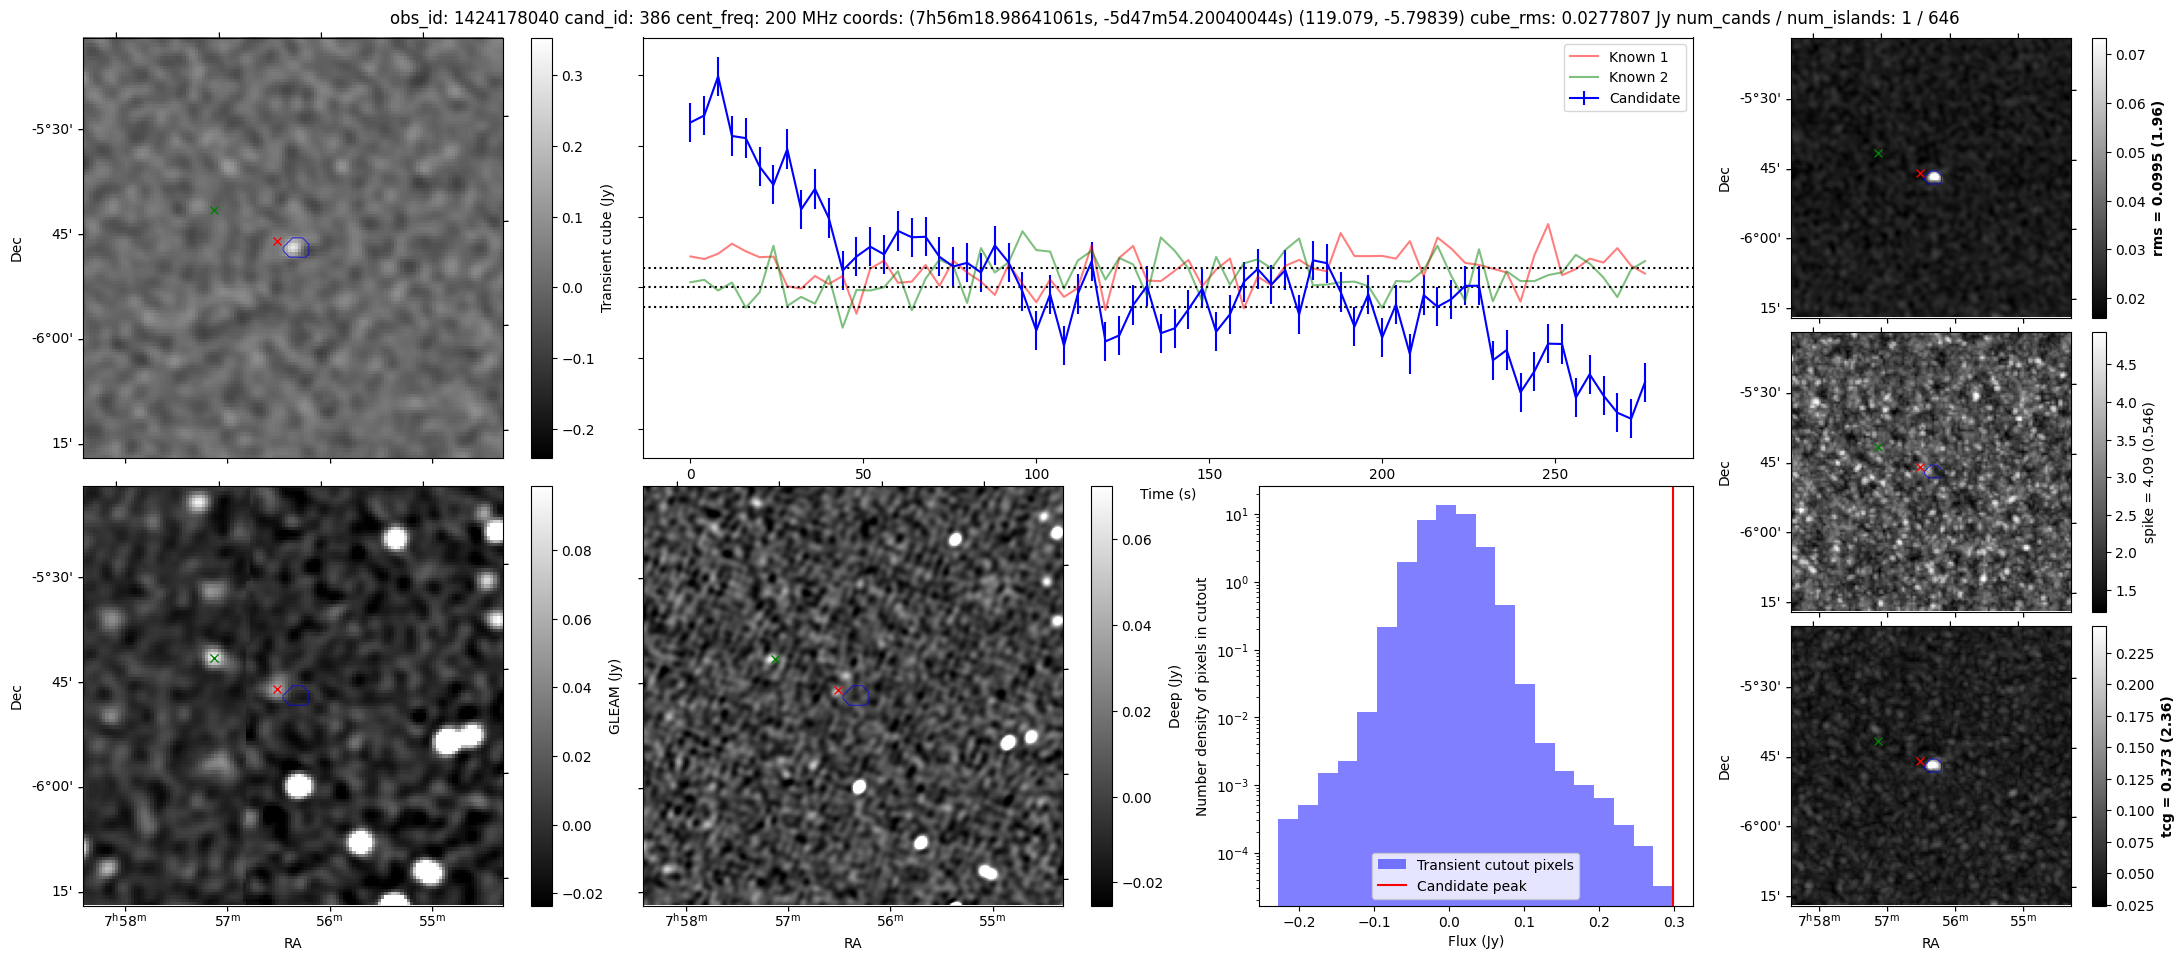Click the bright source in the tcg map
The image size is (2184, 960).
click(x=1934, y=765)
